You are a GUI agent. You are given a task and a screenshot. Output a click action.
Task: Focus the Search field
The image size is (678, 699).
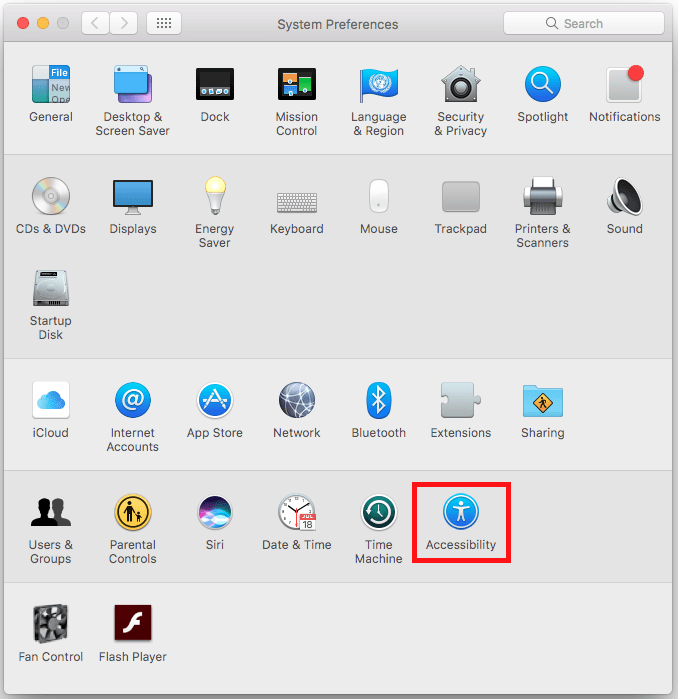click(584, 23)
